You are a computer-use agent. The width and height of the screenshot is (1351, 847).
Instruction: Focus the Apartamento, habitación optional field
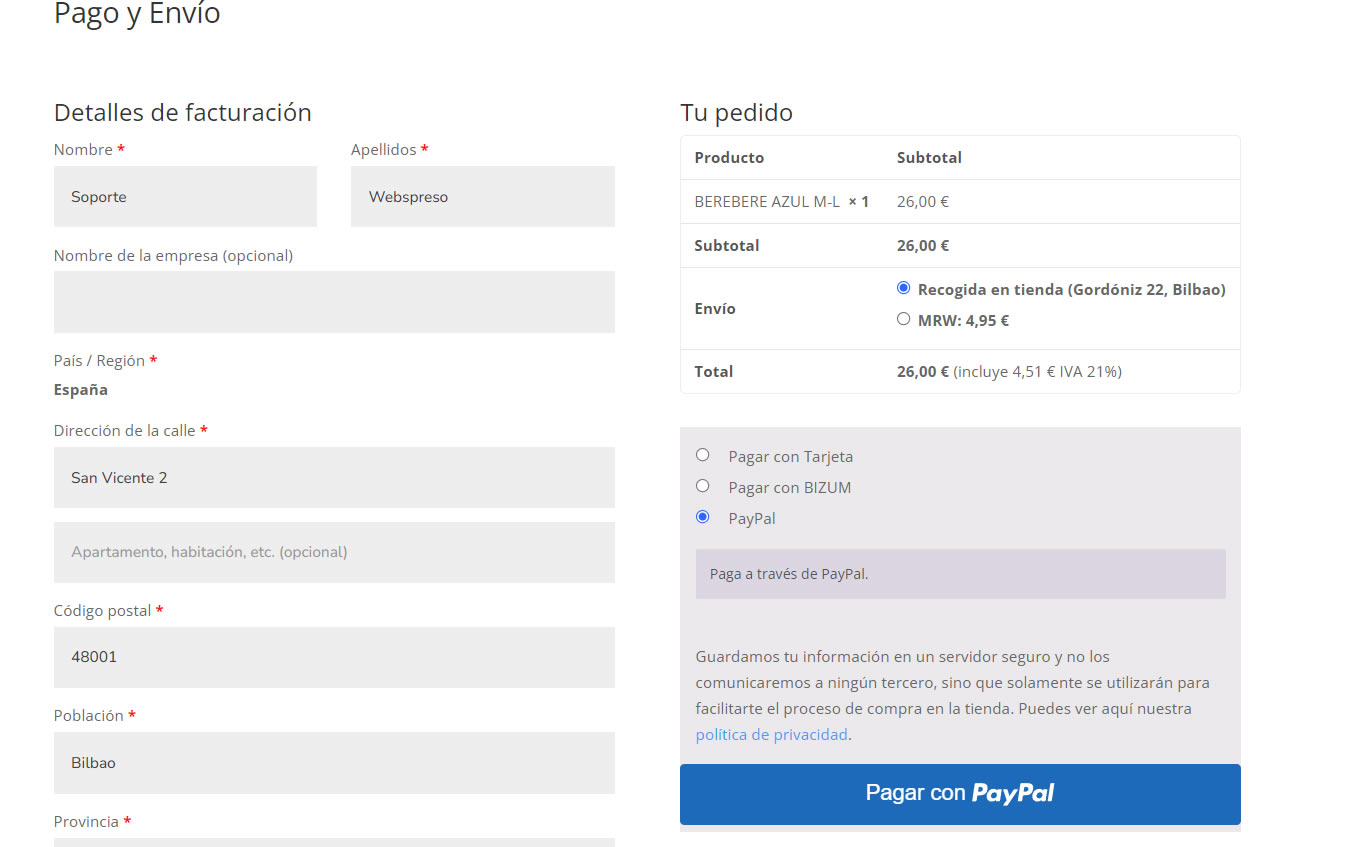pos(334,552)
